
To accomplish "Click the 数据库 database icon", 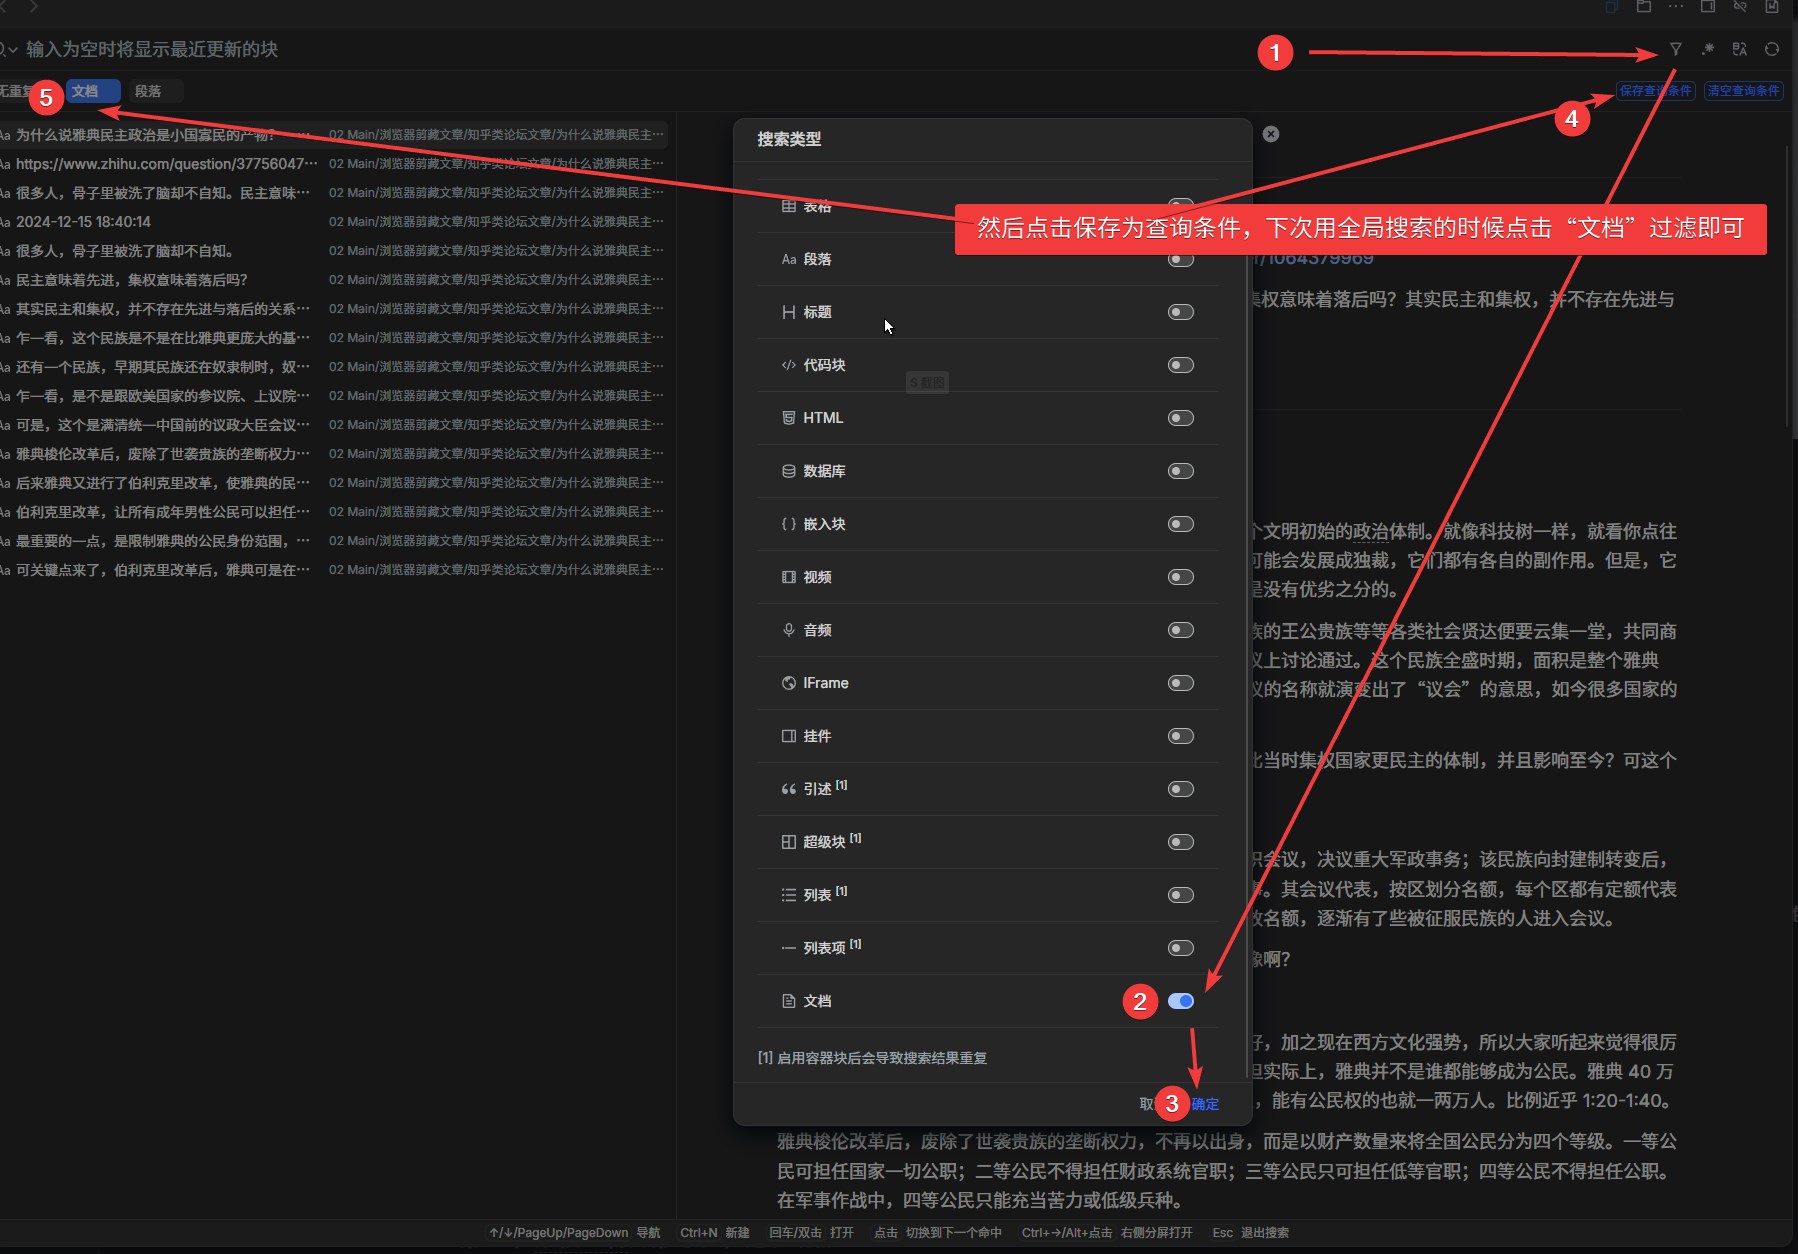I will click(789, 471).
